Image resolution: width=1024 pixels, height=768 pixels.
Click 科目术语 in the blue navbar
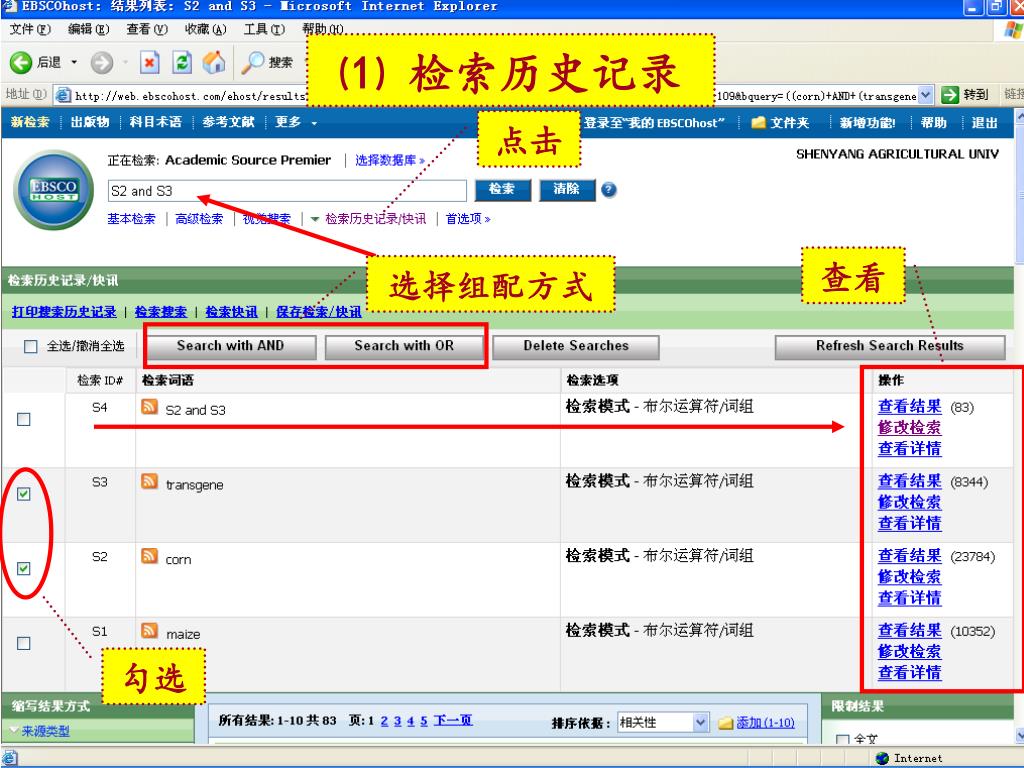(155, 123)
